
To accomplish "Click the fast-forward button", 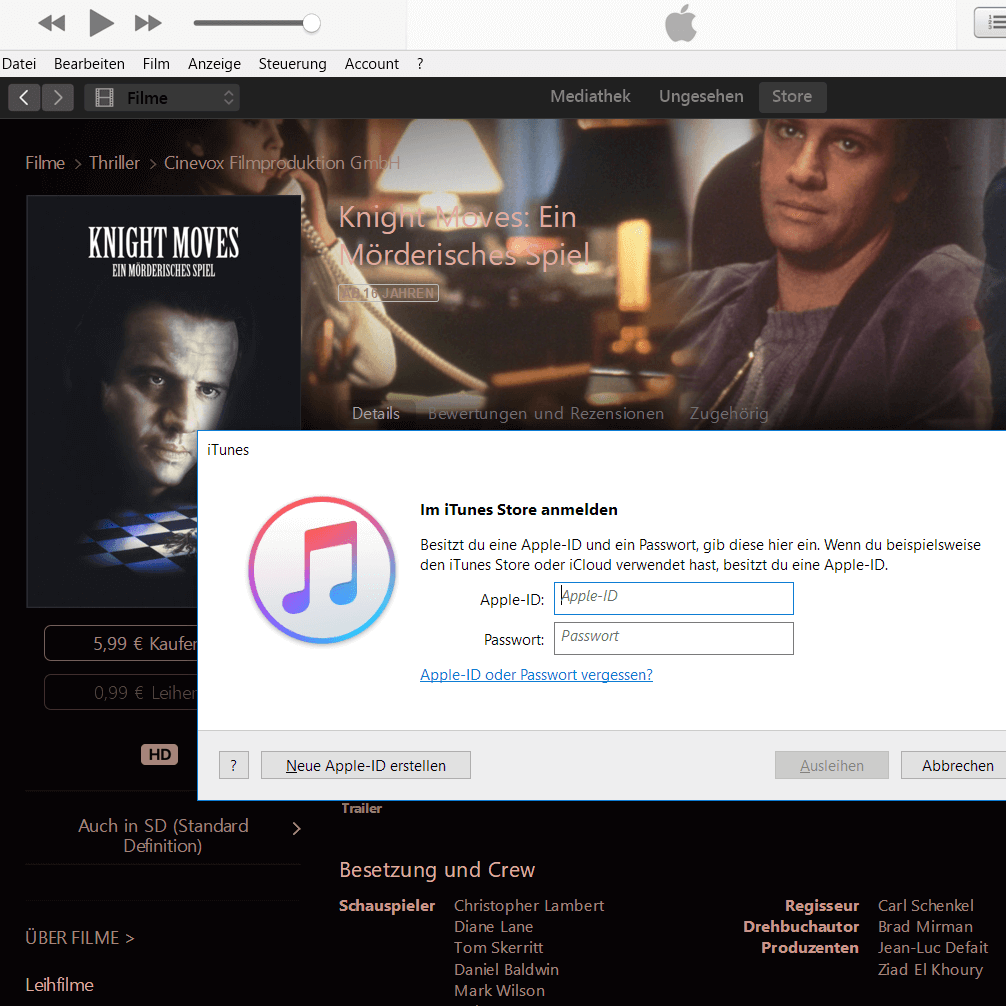I will [x=148, y=24].
